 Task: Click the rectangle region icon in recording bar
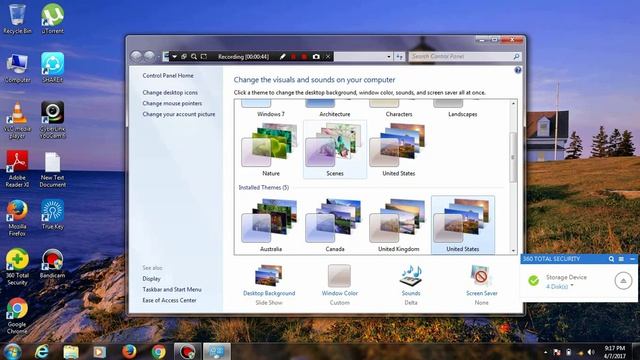click(204, 56)
